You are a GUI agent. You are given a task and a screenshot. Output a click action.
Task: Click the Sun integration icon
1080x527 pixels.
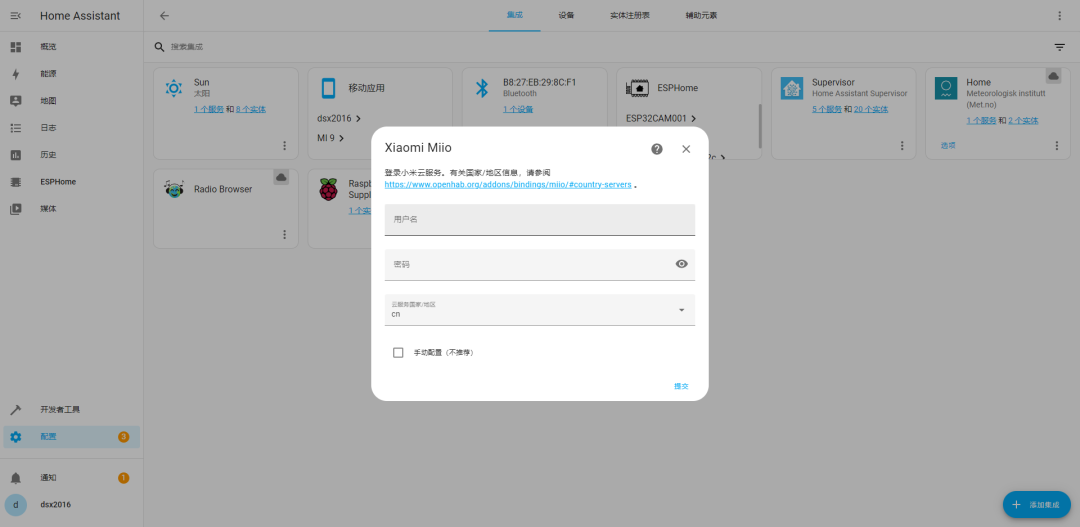coord(174,88)
